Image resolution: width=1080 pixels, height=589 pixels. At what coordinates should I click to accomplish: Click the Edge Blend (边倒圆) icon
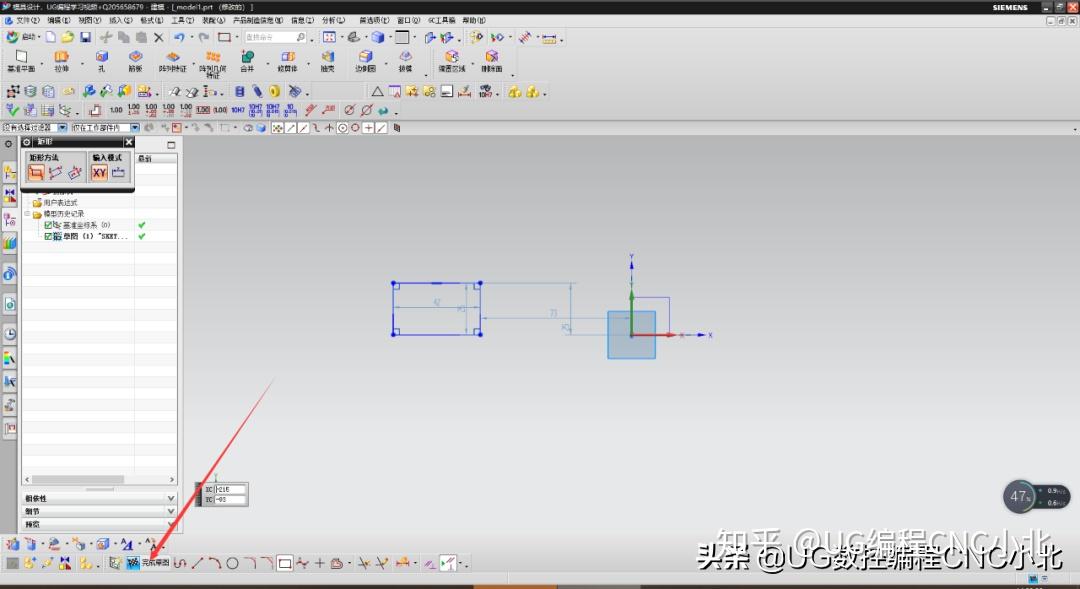pos(367,58)
